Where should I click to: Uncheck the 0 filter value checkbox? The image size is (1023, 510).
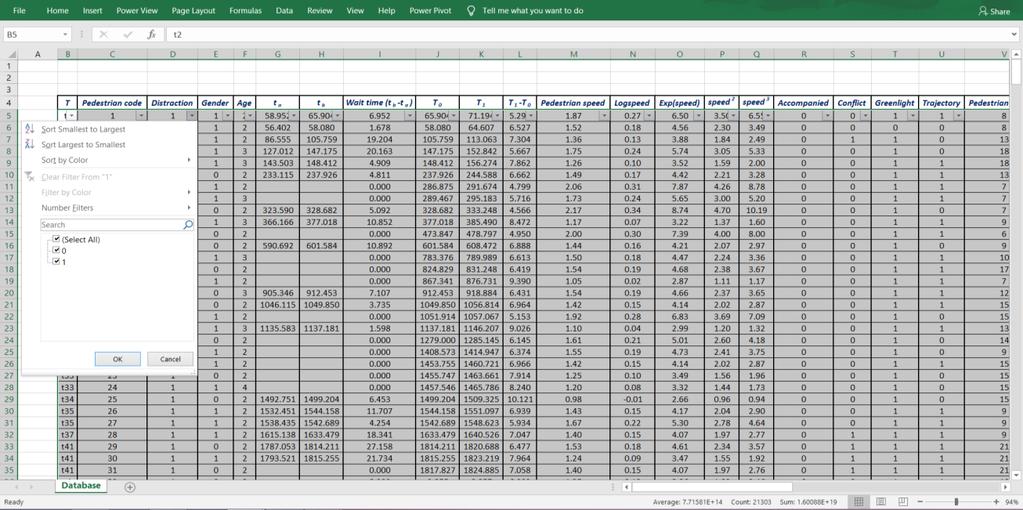[56, 250]
